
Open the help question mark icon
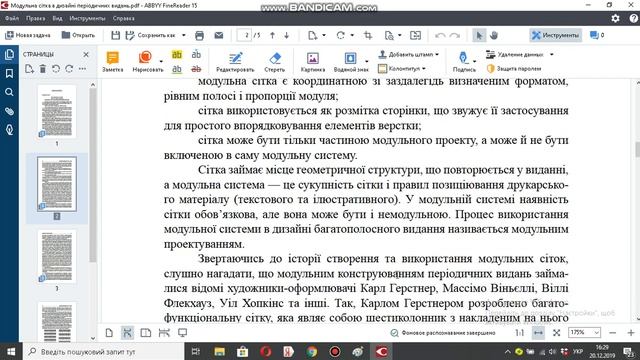tap(633, 18)
